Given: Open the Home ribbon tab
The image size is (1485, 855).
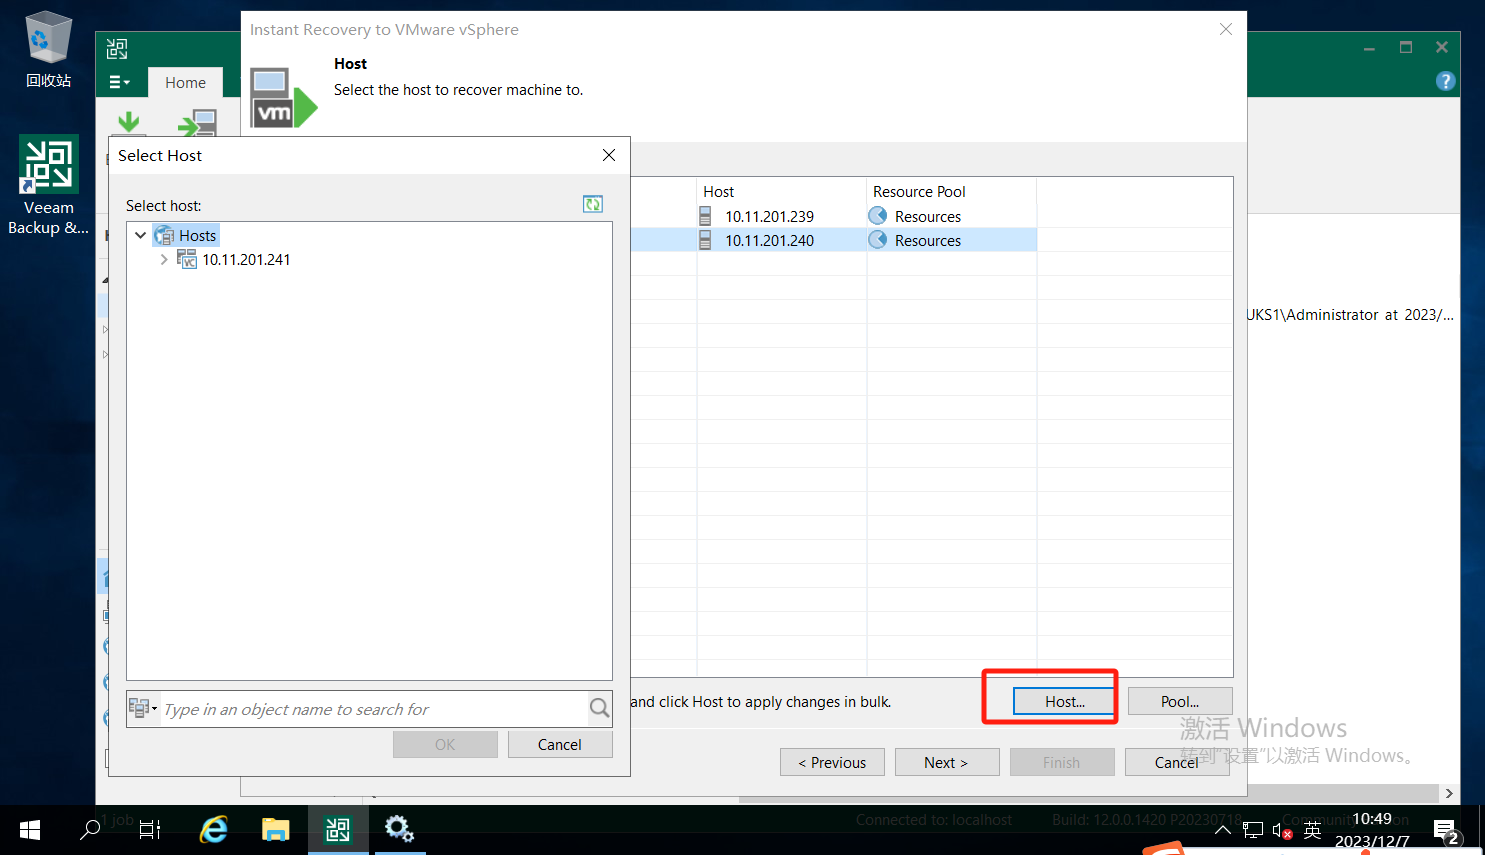Looking at the screenshot, I should coord(185,83).
